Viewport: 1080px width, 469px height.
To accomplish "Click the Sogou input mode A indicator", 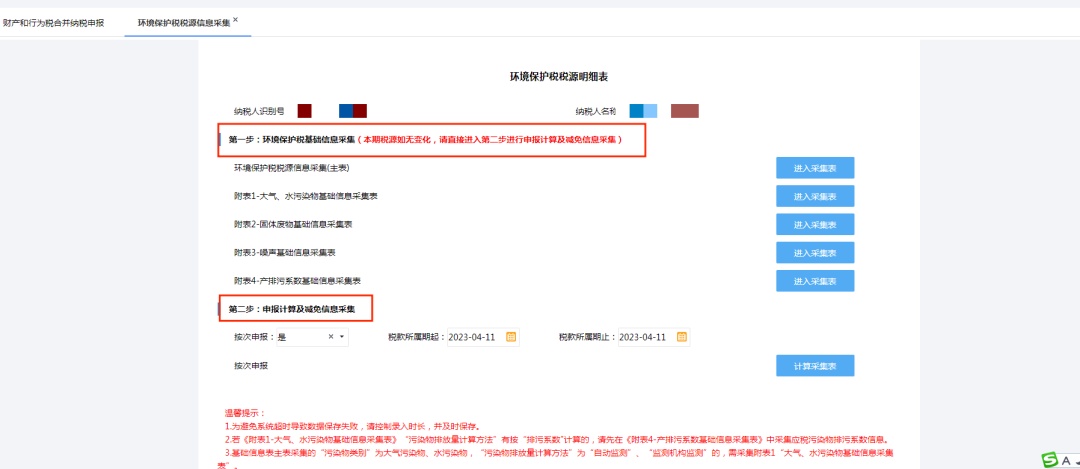I will click(1066, 460).
